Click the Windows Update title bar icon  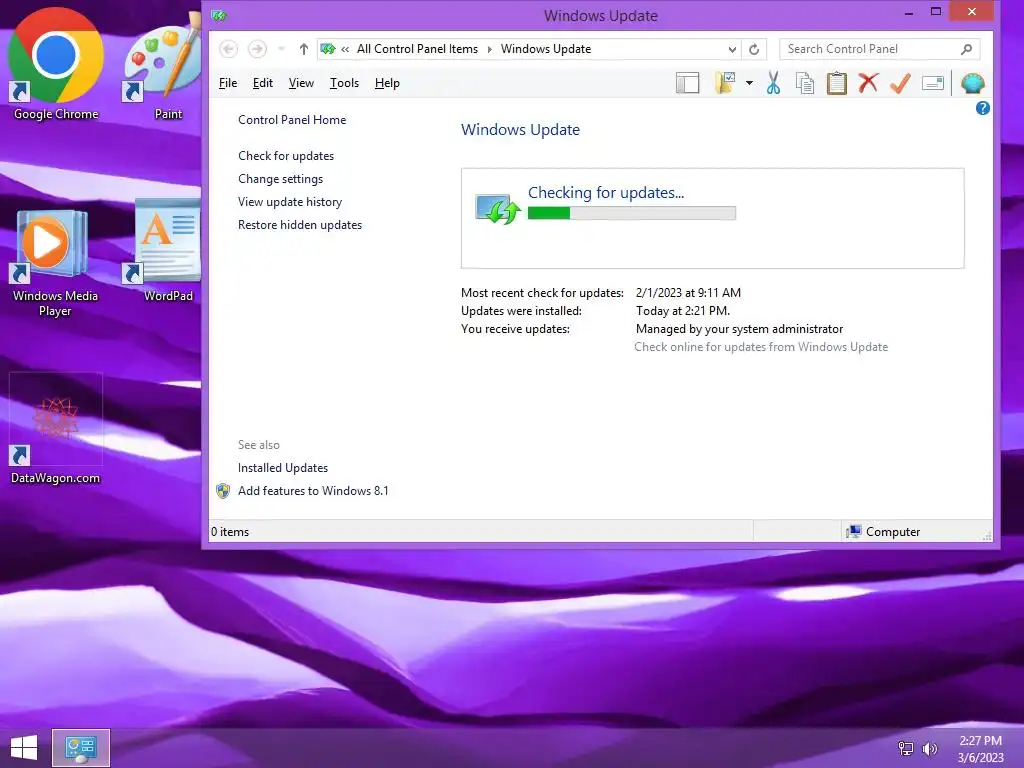pyautogui.click(x=219, y=15)
